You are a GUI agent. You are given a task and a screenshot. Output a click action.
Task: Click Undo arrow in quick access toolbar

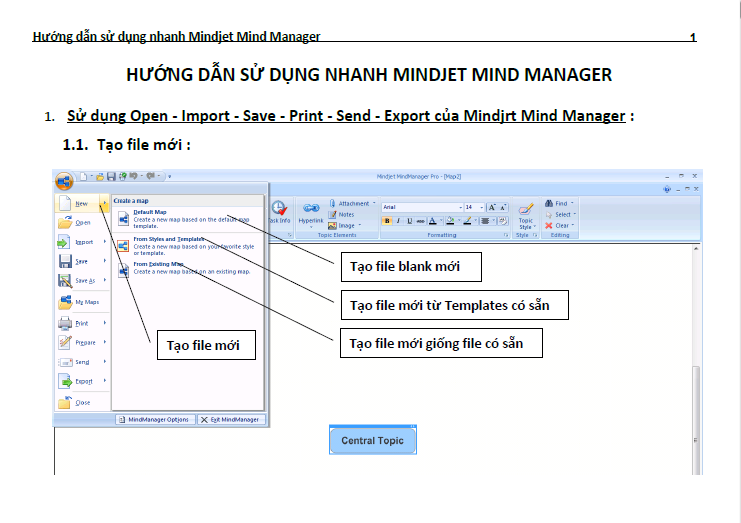[133, 176]
